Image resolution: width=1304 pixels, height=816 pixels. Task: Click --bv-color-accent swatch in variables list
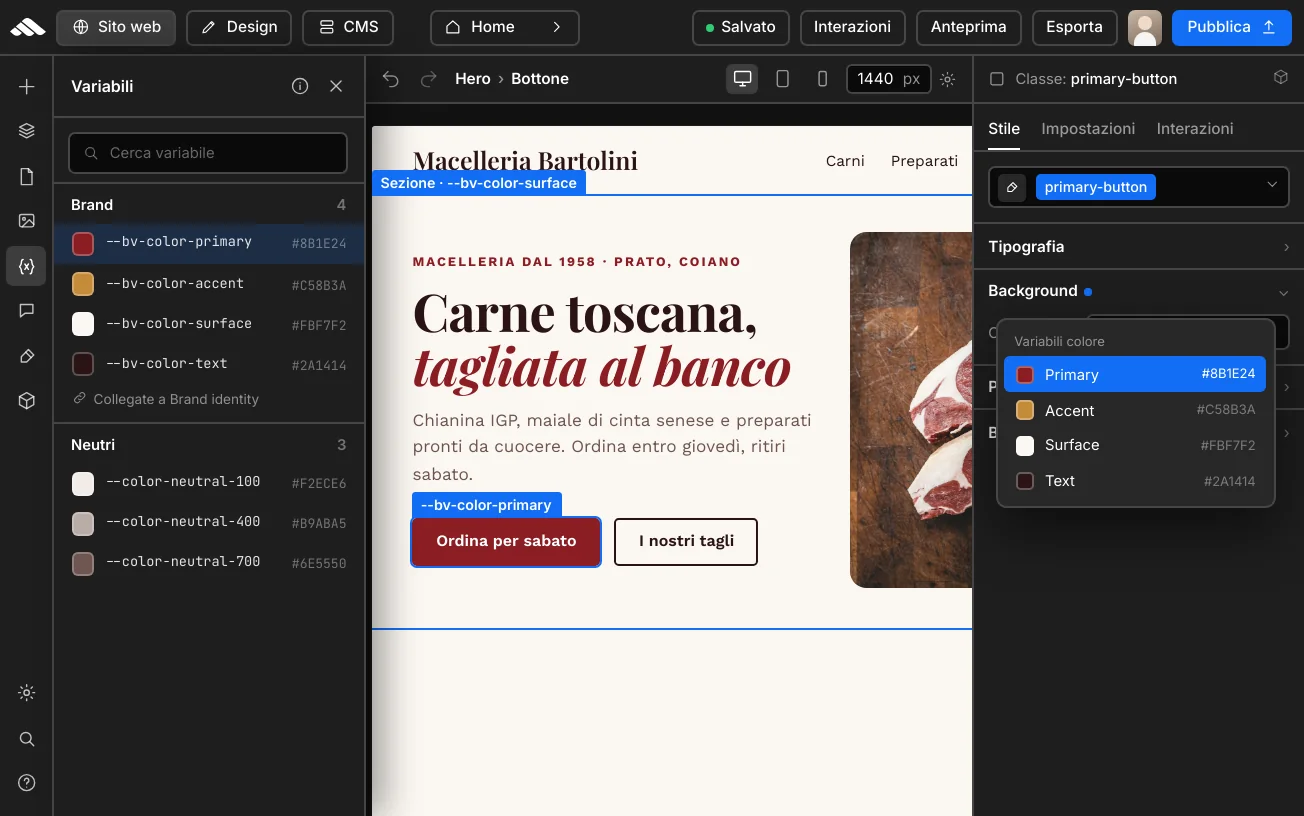(83, 284)
